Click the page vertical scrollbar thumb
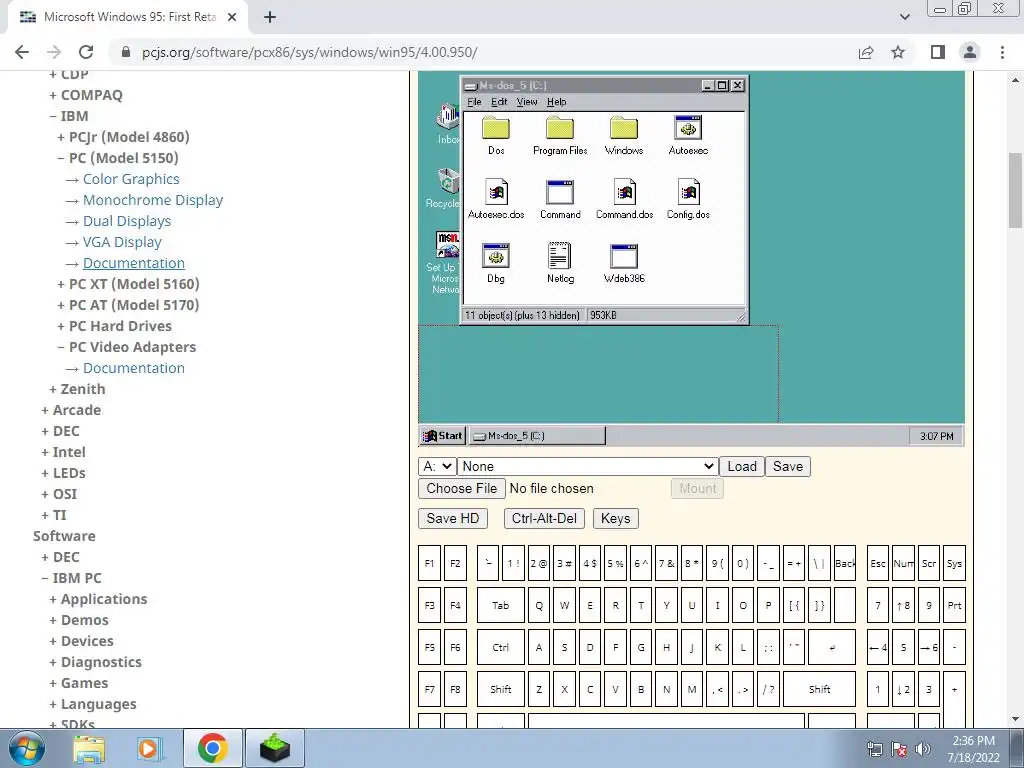This screenshot has width=1024, height=768. click(1016, 190)
